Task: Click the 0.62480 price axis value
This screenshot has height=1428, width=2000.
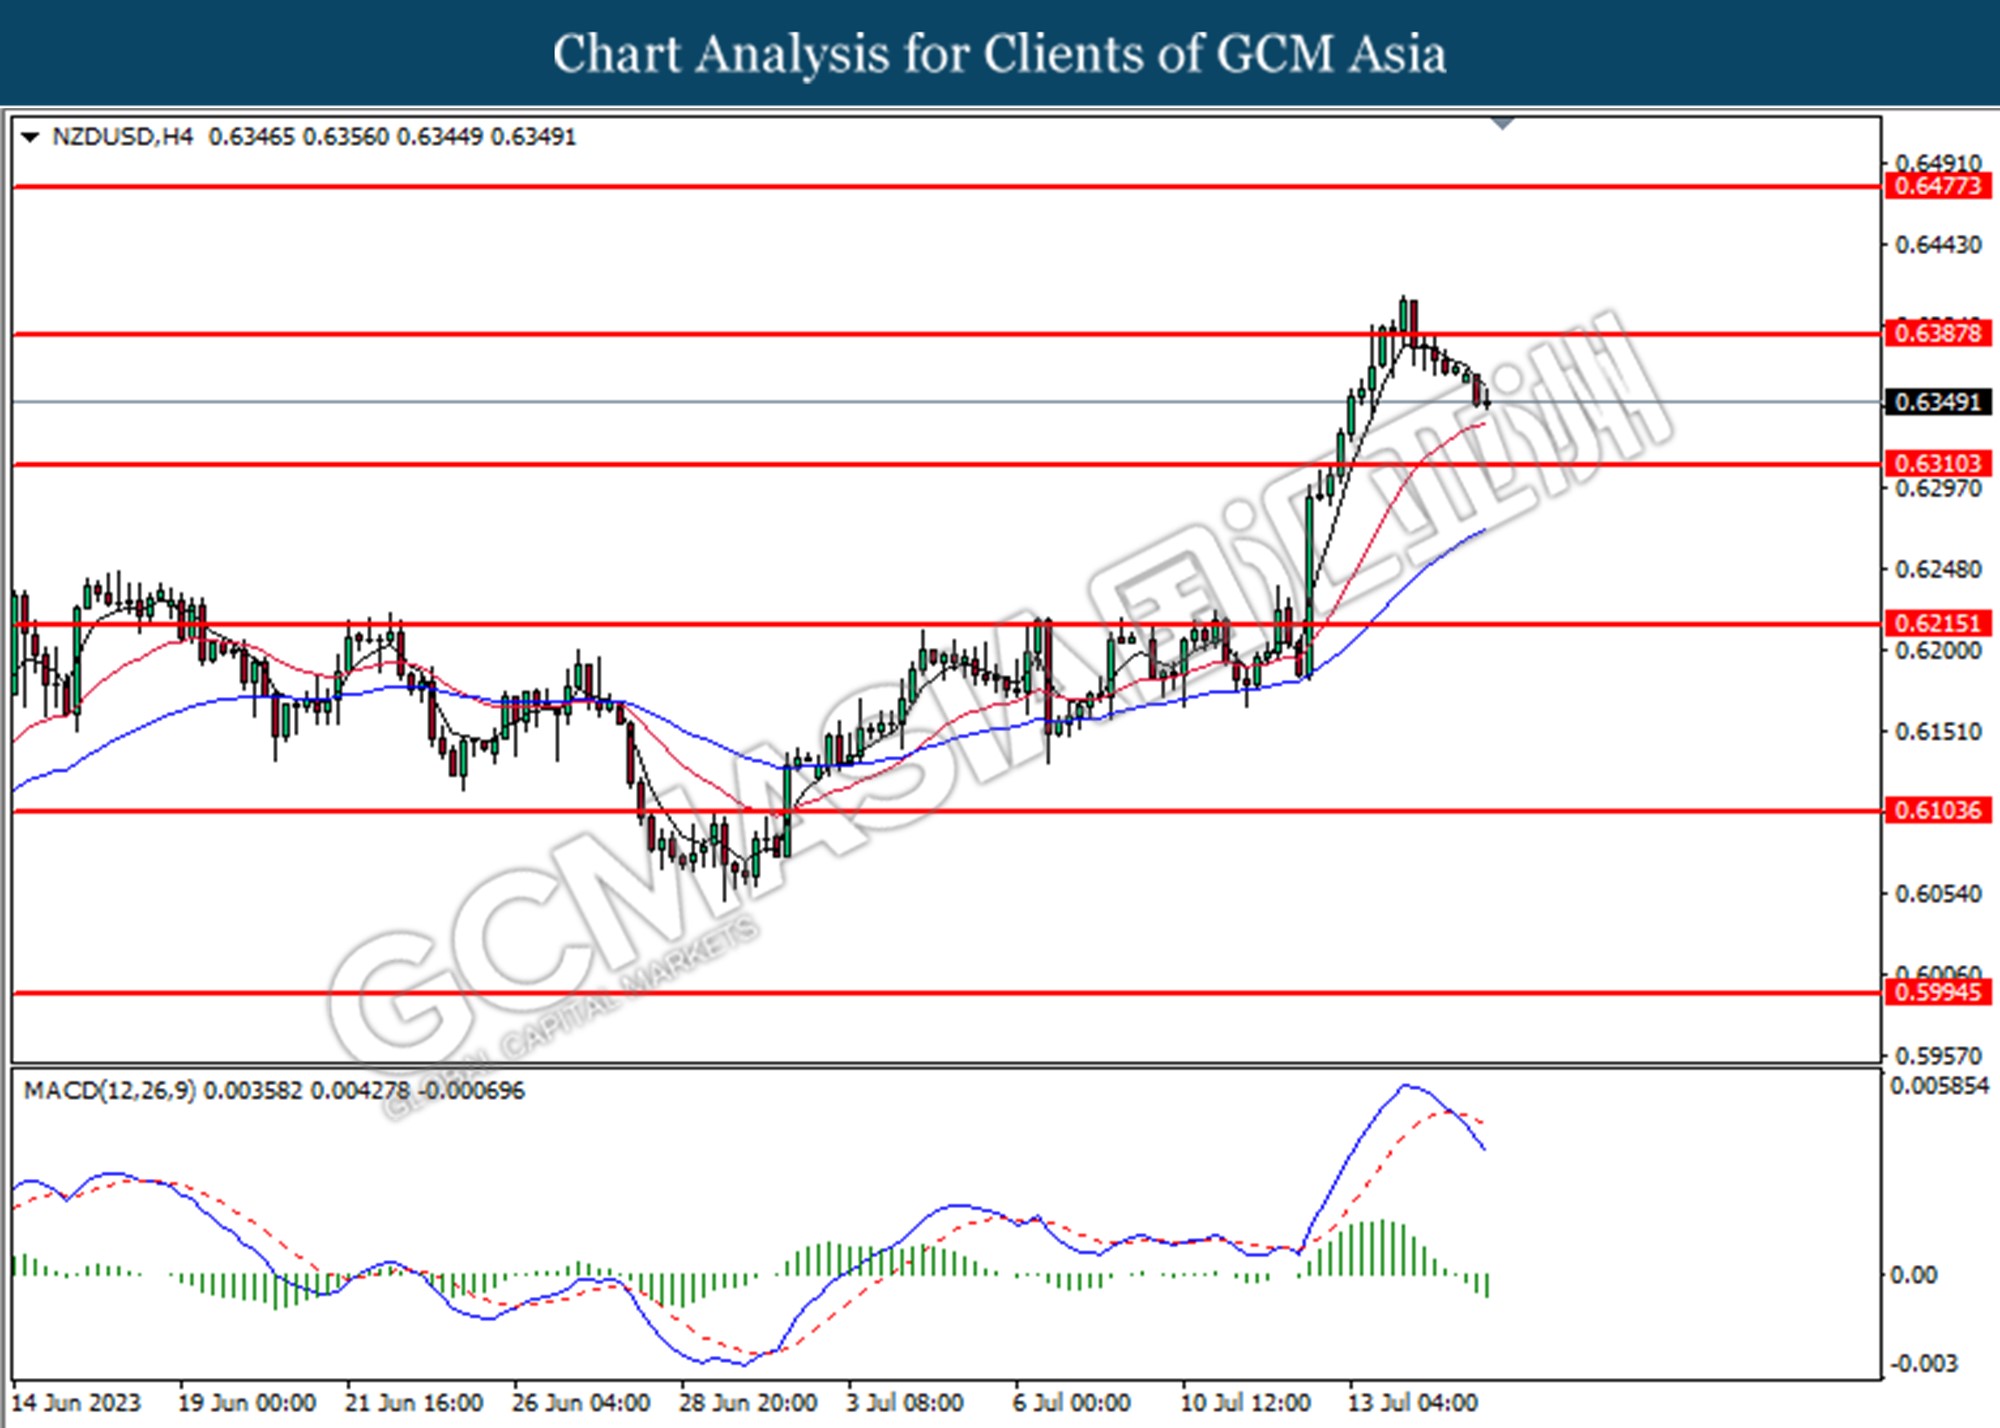Action: [x=1938, y=569]
